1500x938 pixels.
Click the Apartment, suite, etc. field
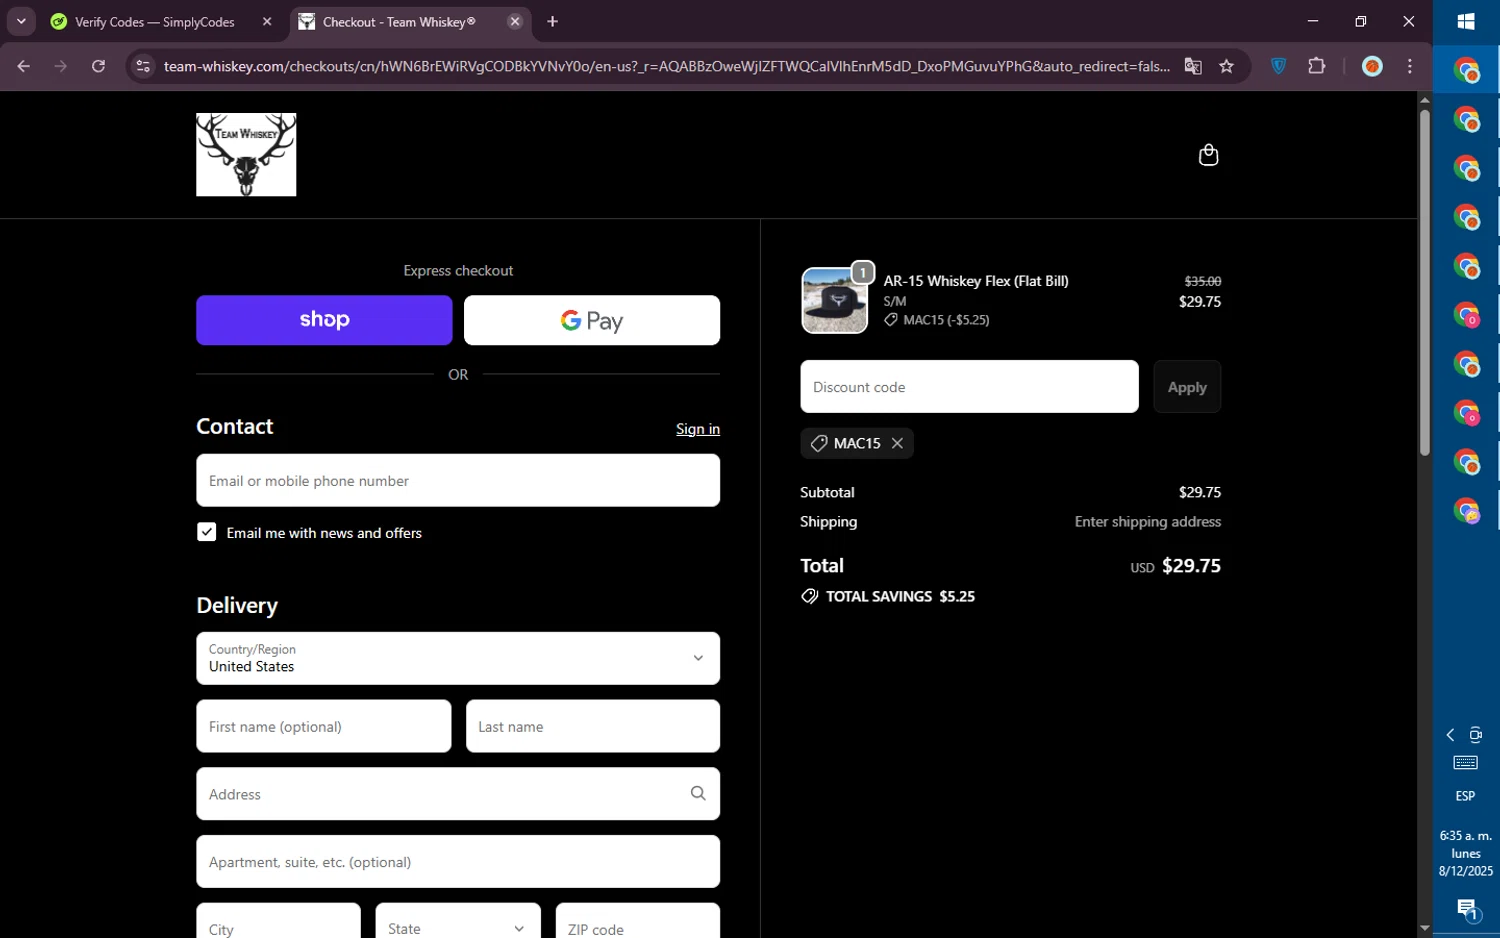tap(458, 862)
